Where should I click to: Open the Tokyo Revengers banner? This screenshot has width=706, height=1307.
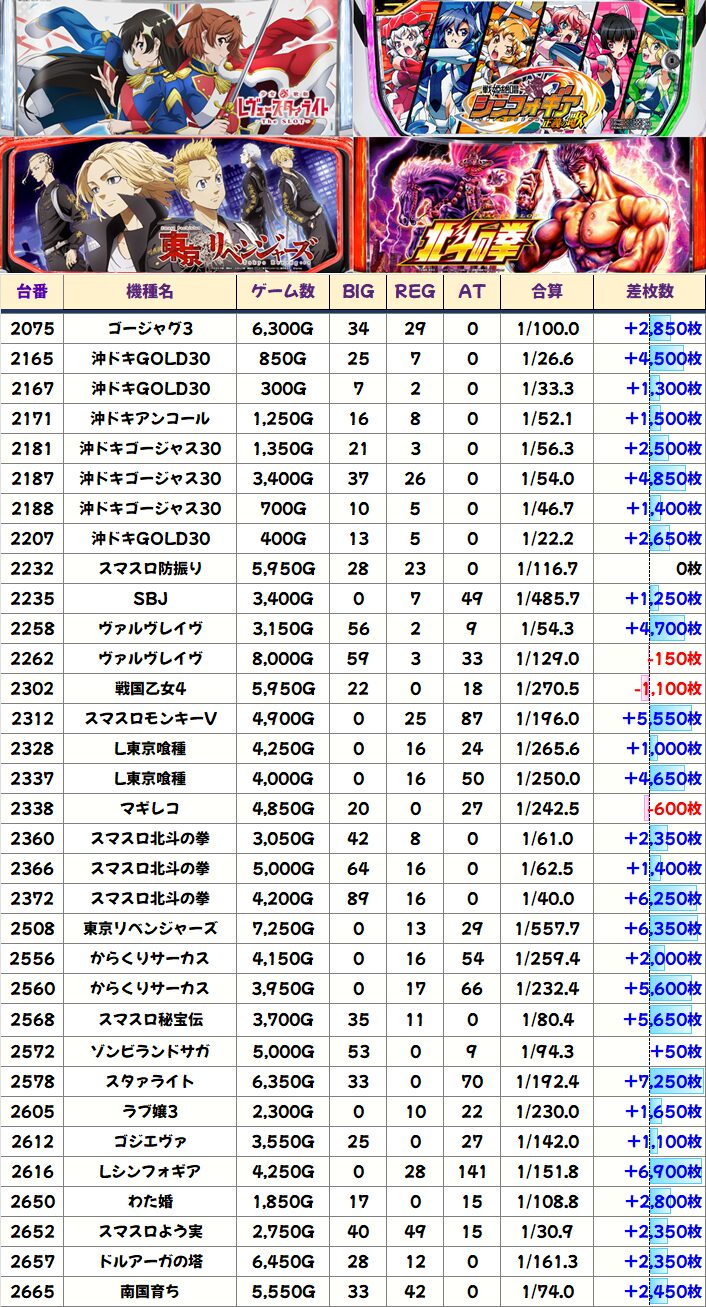click(x=176, y=204)
